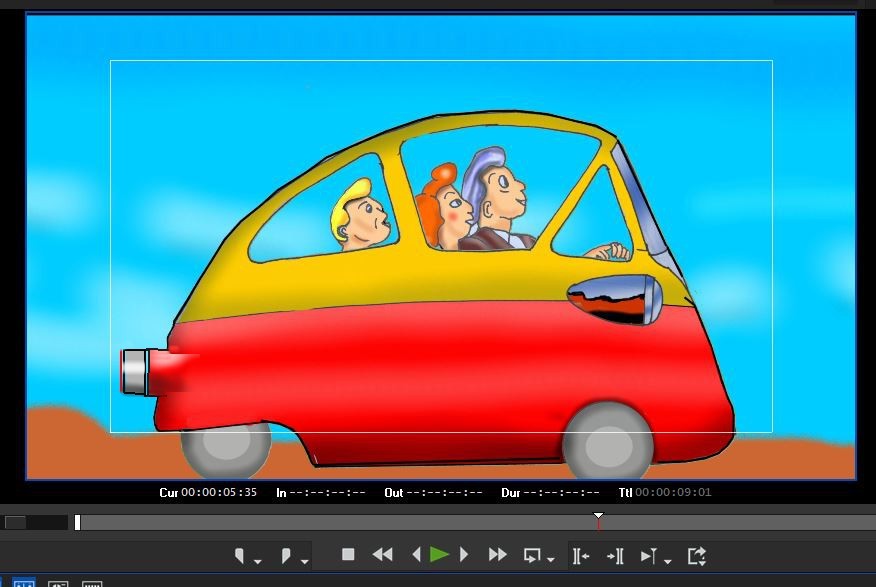Set the Mark In point

[x=240, y=555]
